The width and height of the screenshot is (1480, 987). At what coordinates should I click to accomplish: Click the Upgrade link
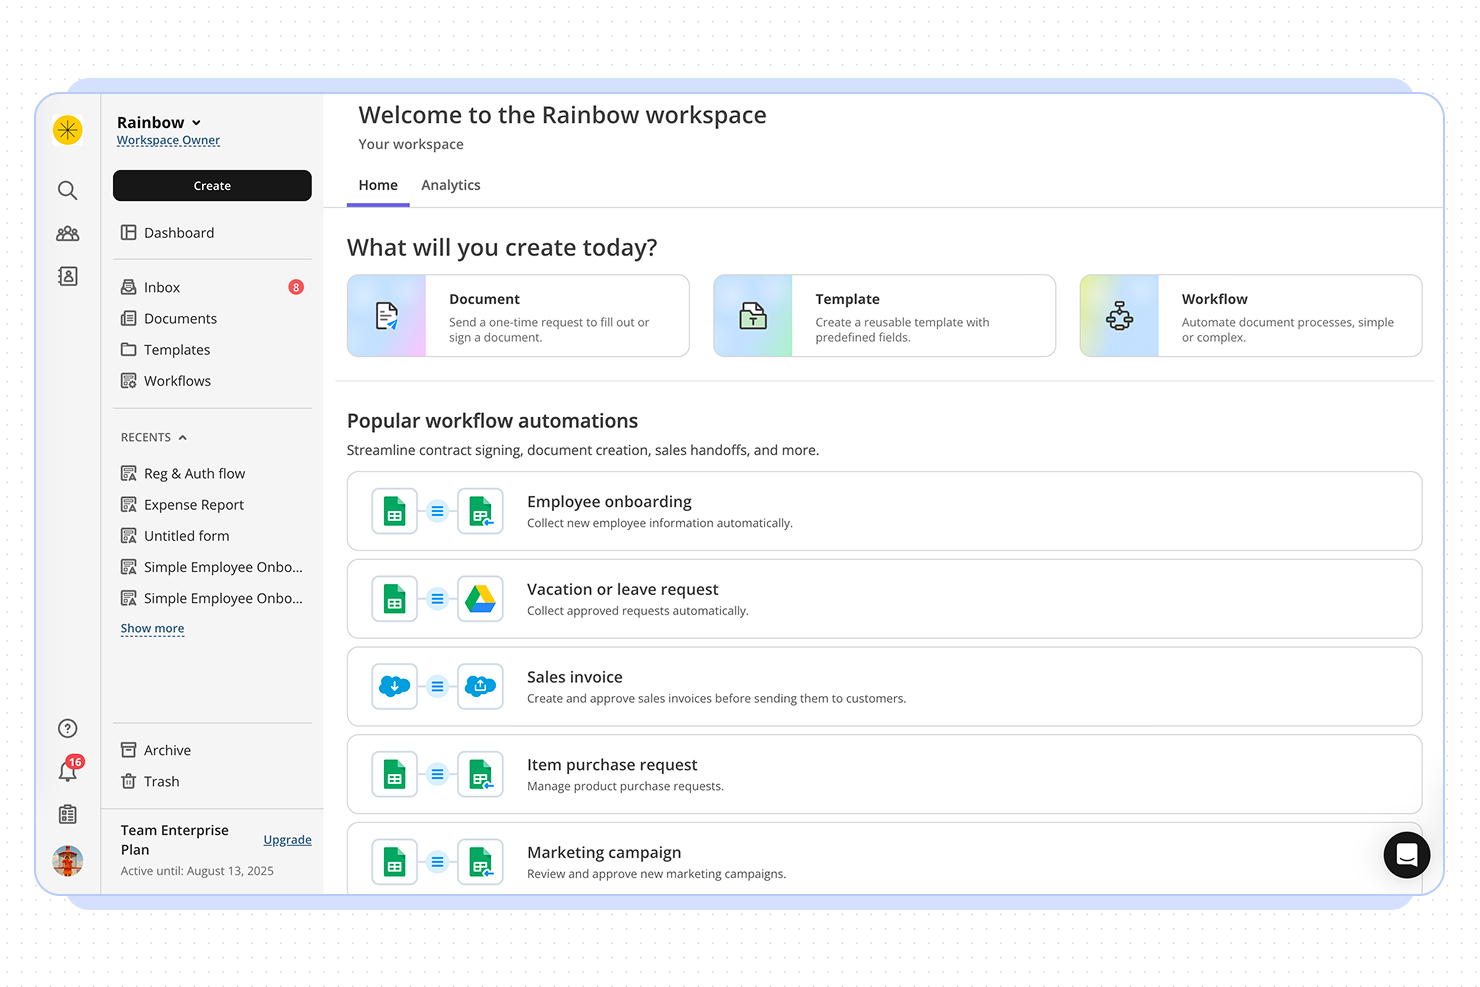click(x=287, y=839)
